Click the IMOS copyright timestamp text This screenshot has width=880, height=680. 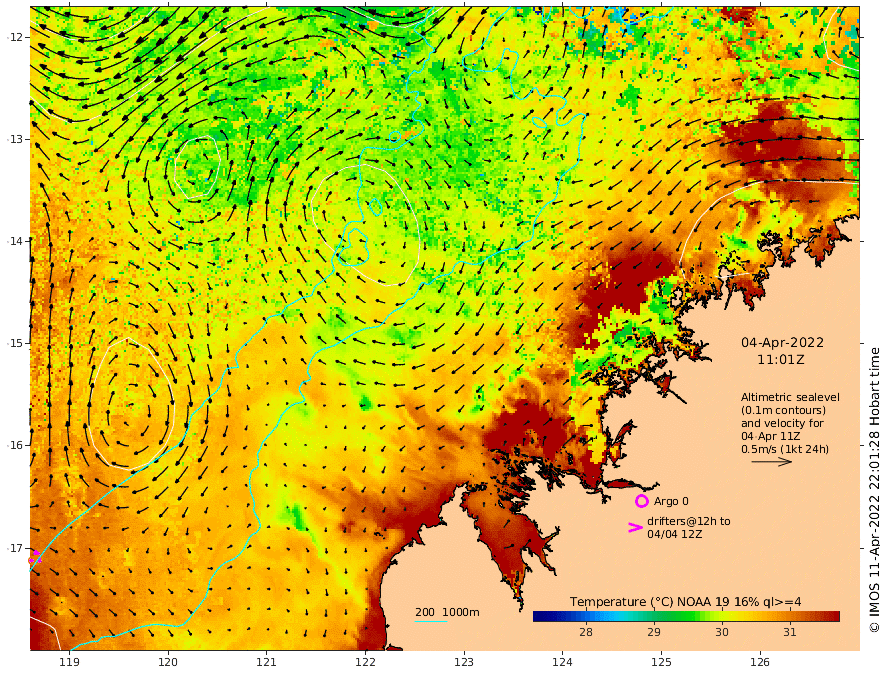pyautogui.click(x=874, y=490)
